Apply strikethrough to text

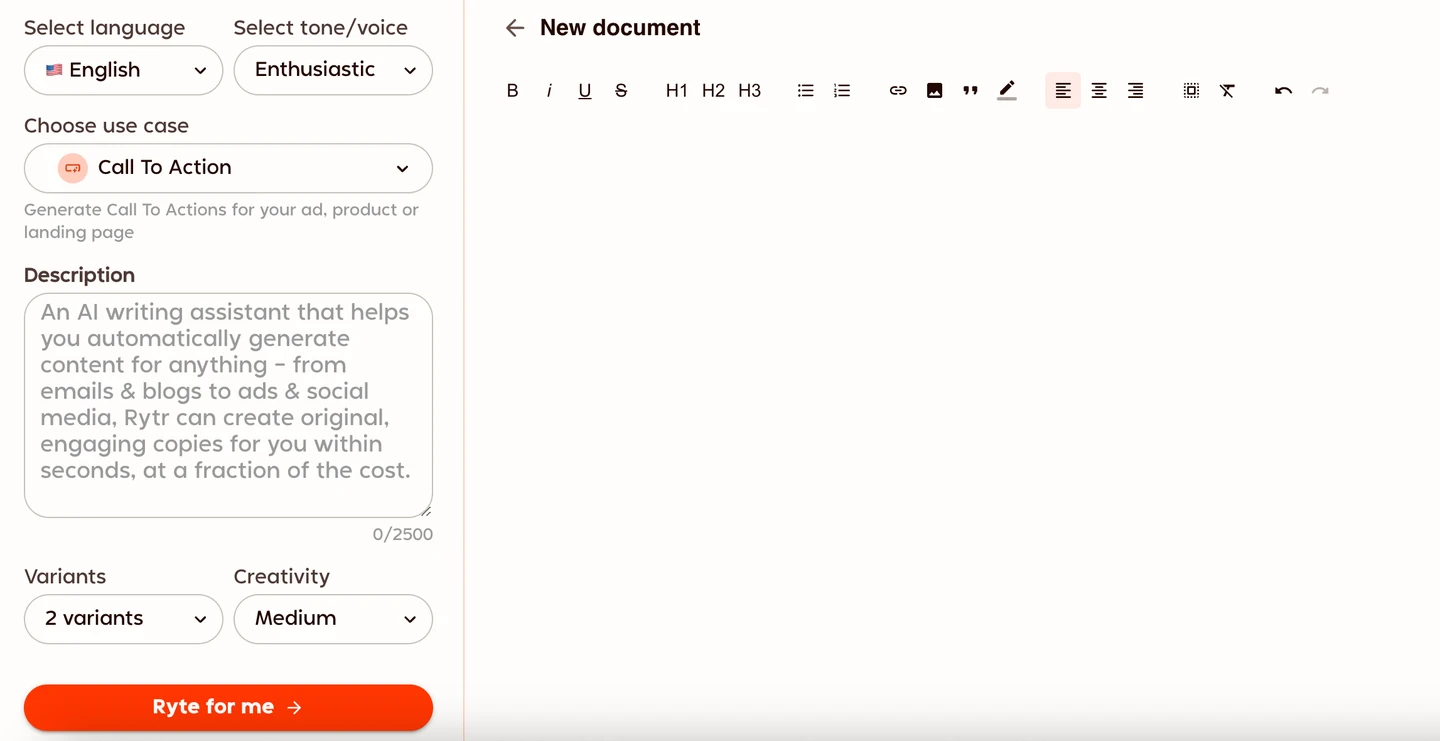coord(621,91)
